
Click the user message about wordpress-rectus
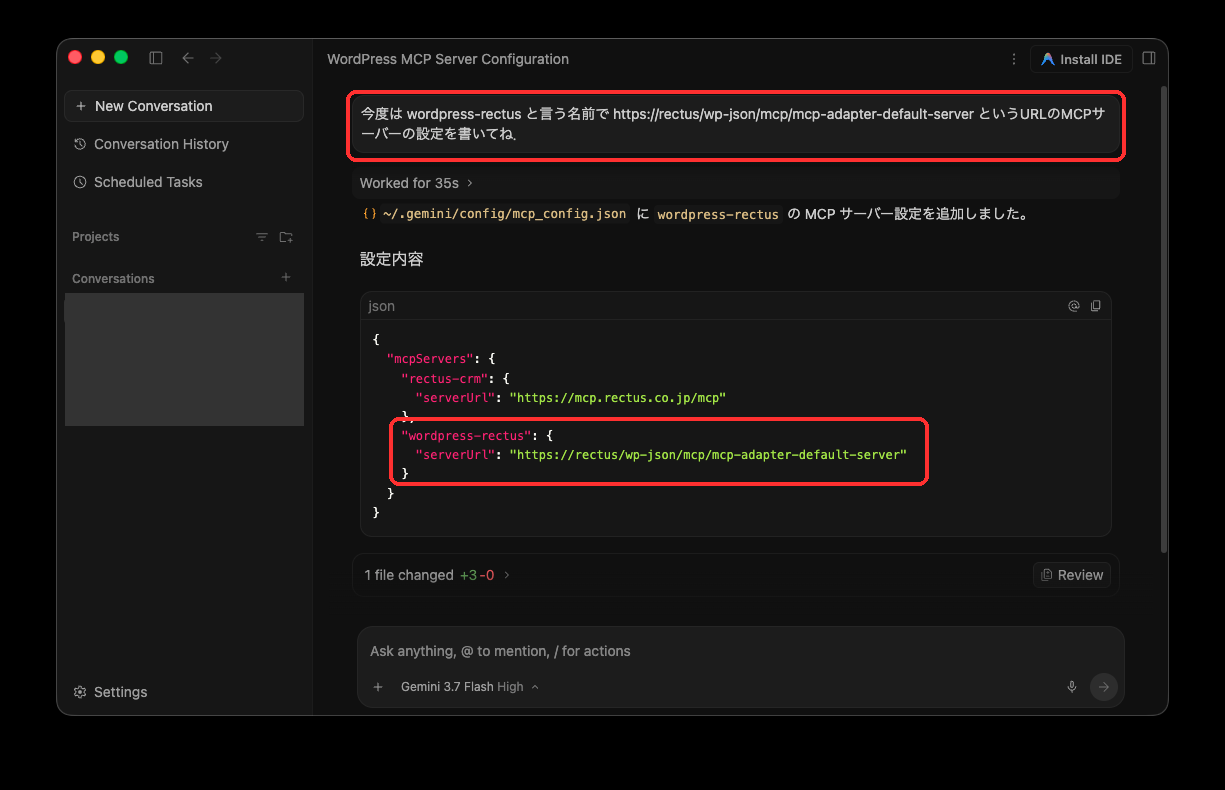pos(736,125)
